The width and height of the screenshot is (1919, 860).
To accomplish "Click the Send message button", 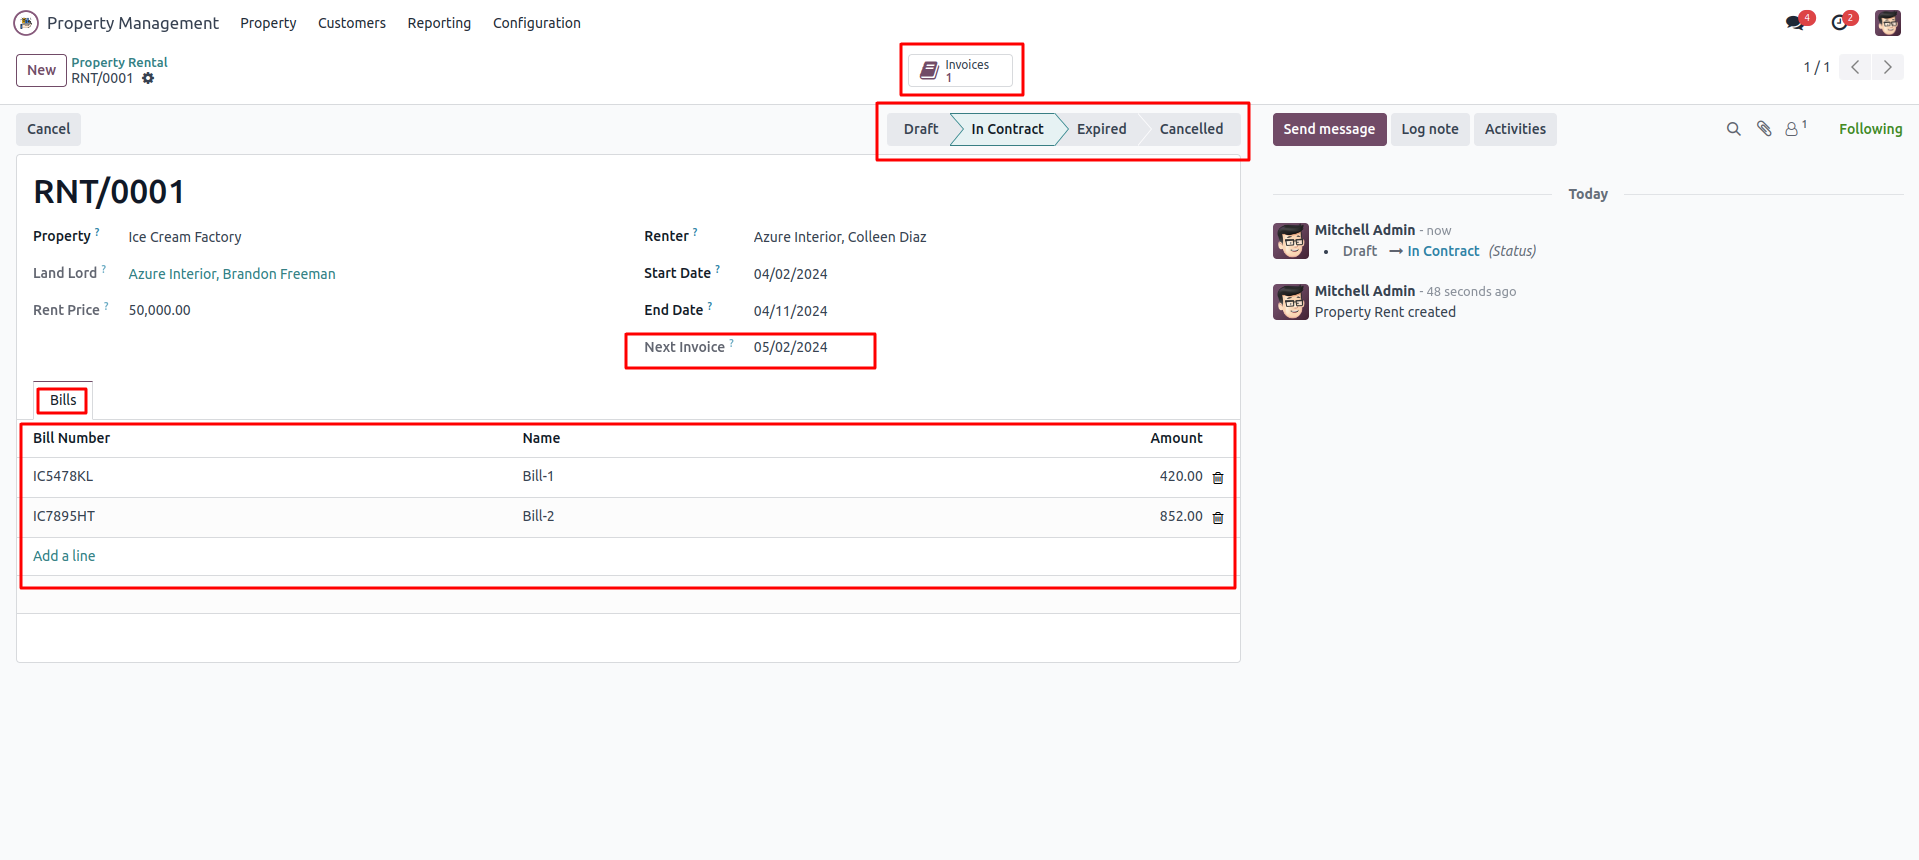I will pyautogui.click(x=1329, y=129).
